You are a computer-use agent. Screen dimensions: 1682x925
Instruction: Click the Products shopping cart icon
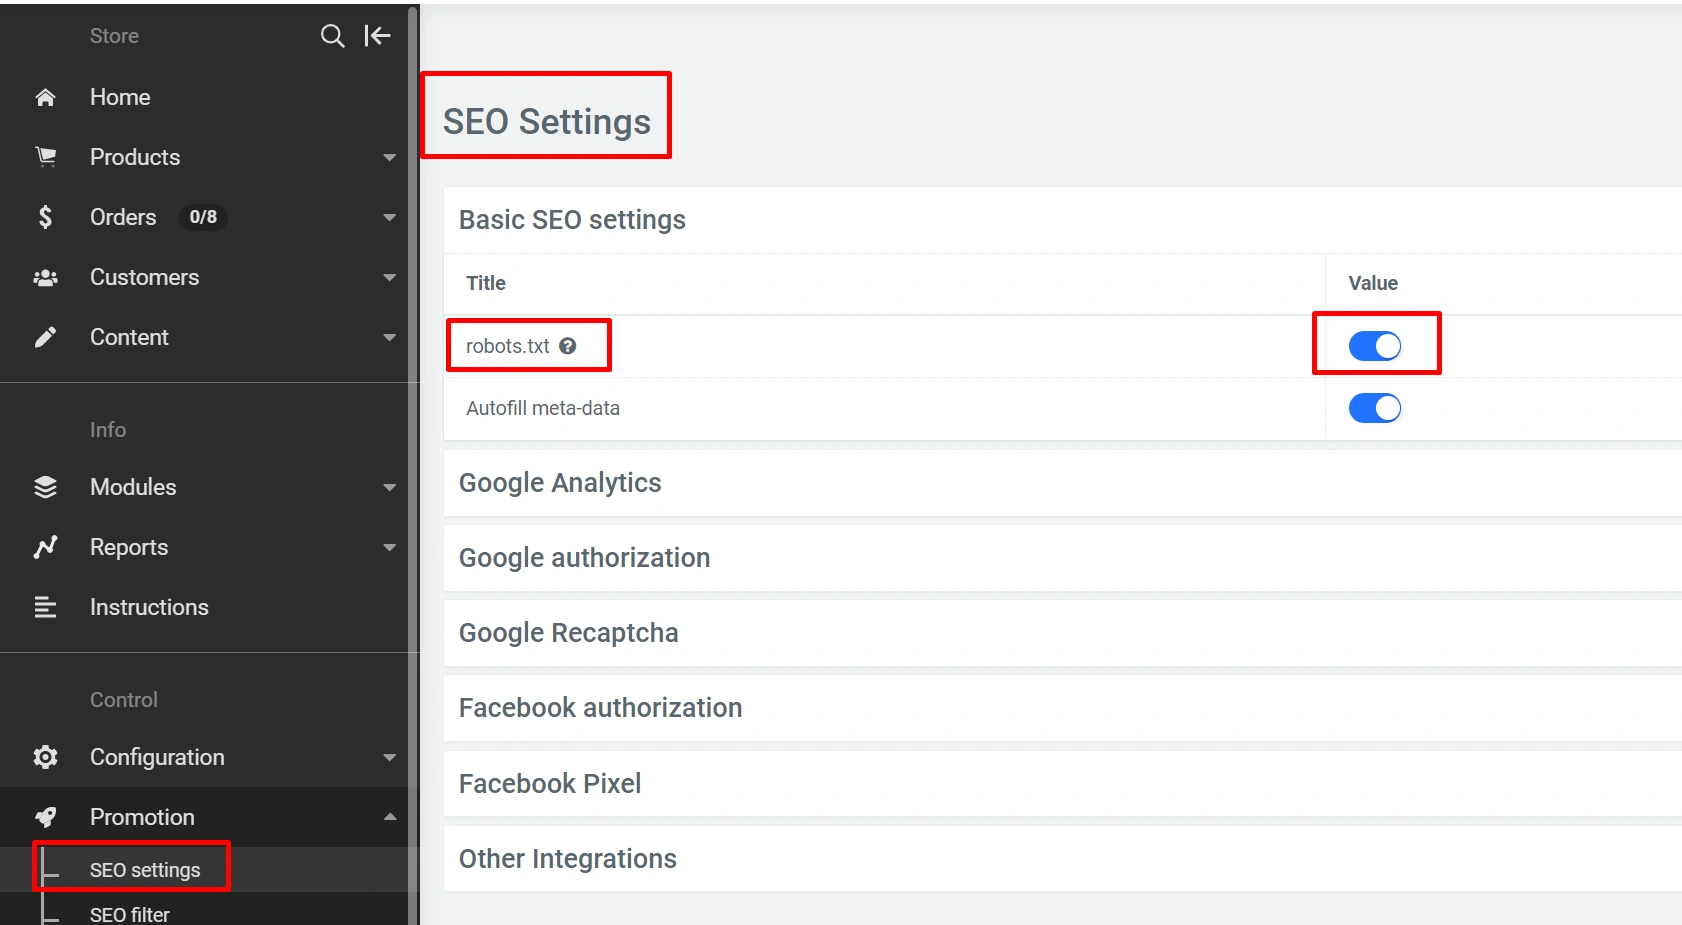point(45,157)
